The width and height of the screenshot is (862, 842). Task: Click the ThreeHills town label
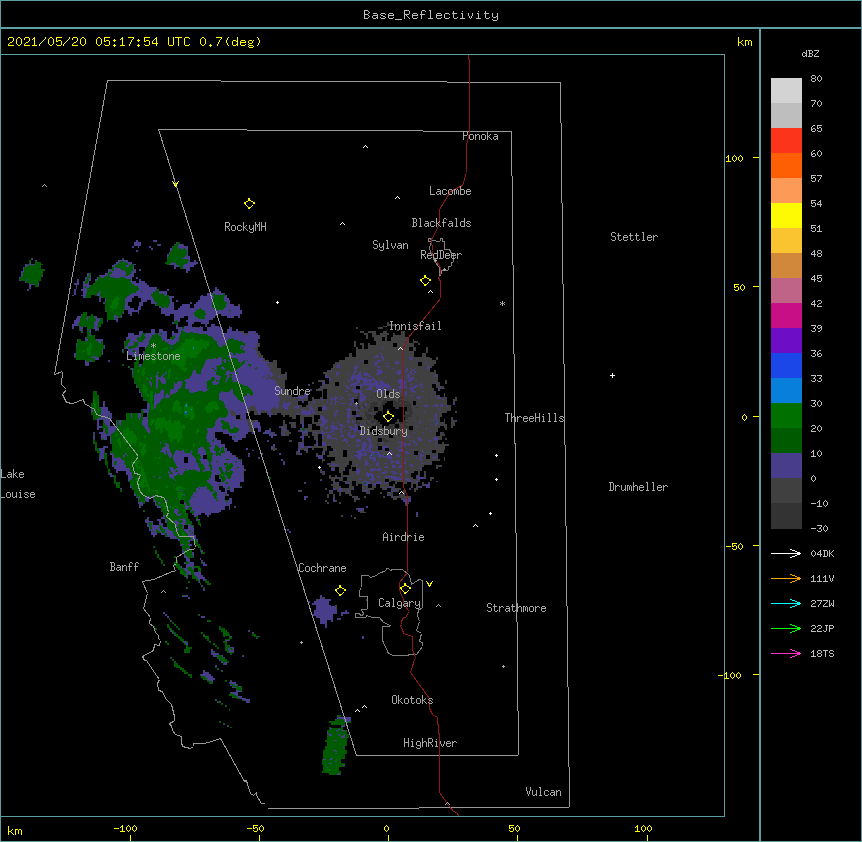[534, 418]
